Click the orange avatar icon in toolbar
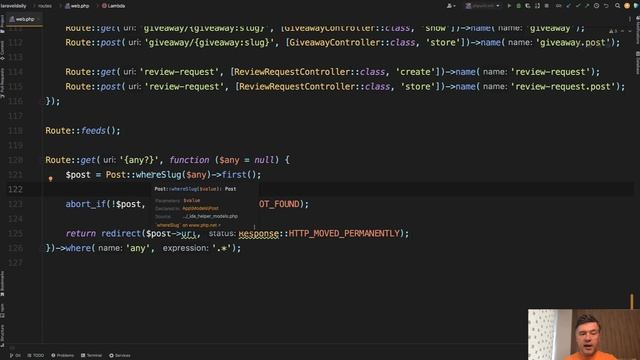Screen dimensions: 640x360 pyautogui.click(x=627, y=6)
